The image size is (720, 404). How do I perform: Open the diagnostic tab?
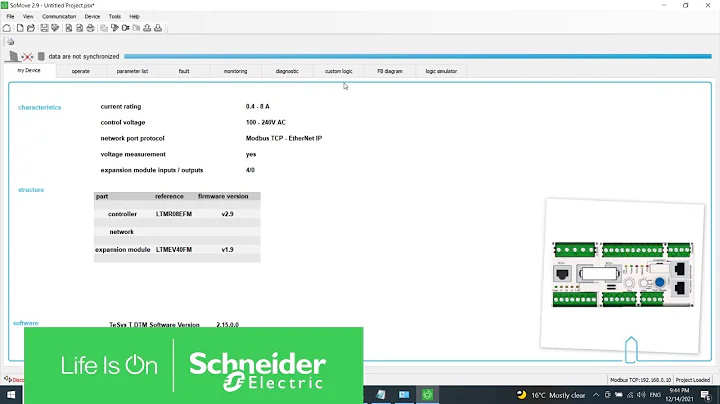287,71
